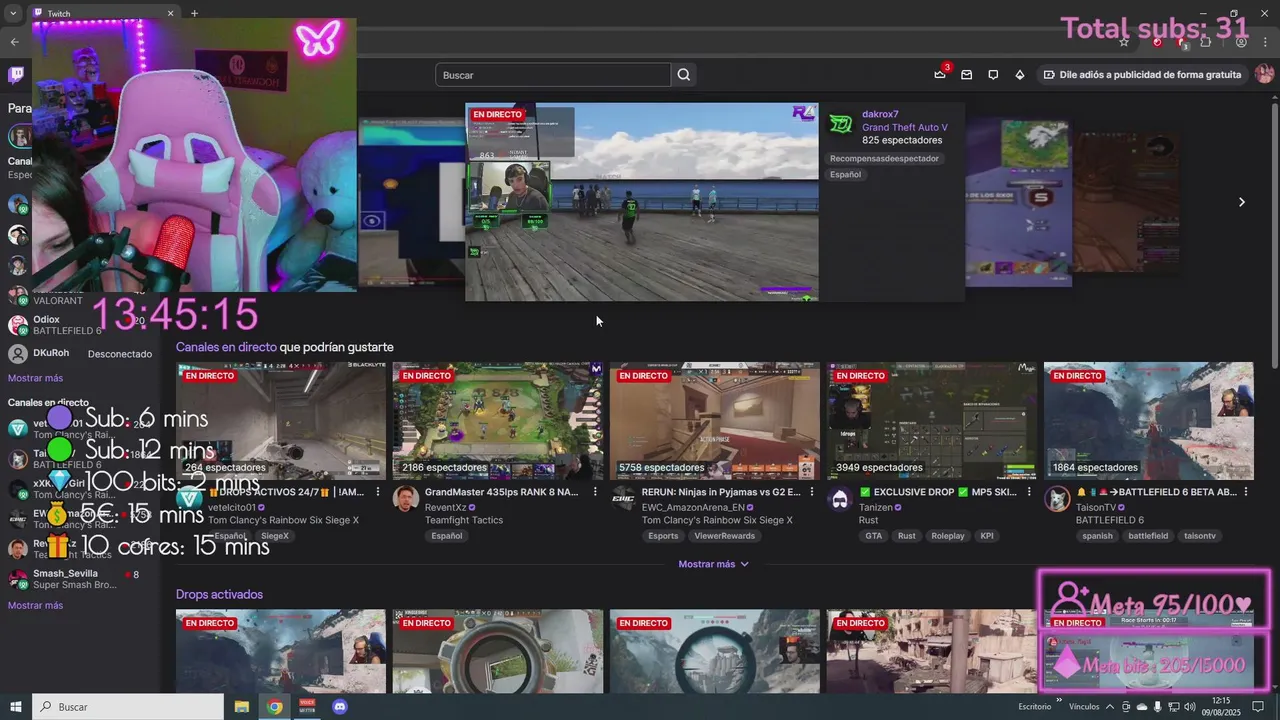Open options menu for GrandMaster 435lps stream
This screenshot has width=1280, height=720.
point(595,492)
